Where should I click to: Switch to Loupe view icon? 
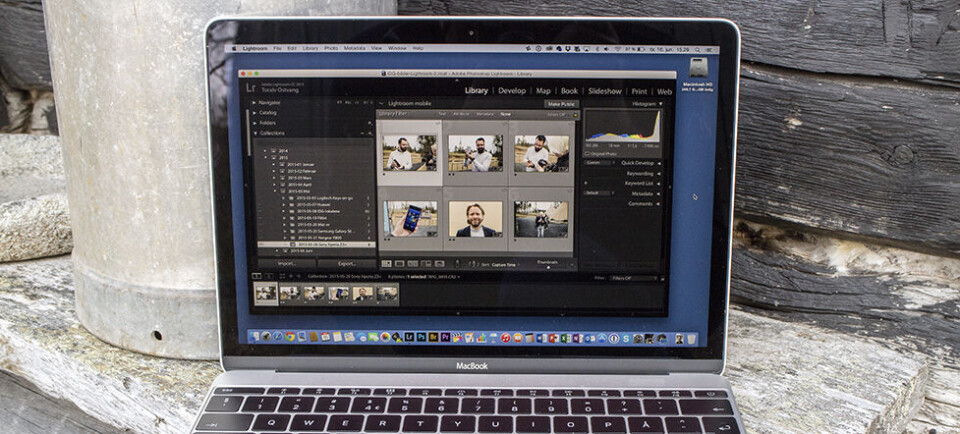(x=400, y=264)
